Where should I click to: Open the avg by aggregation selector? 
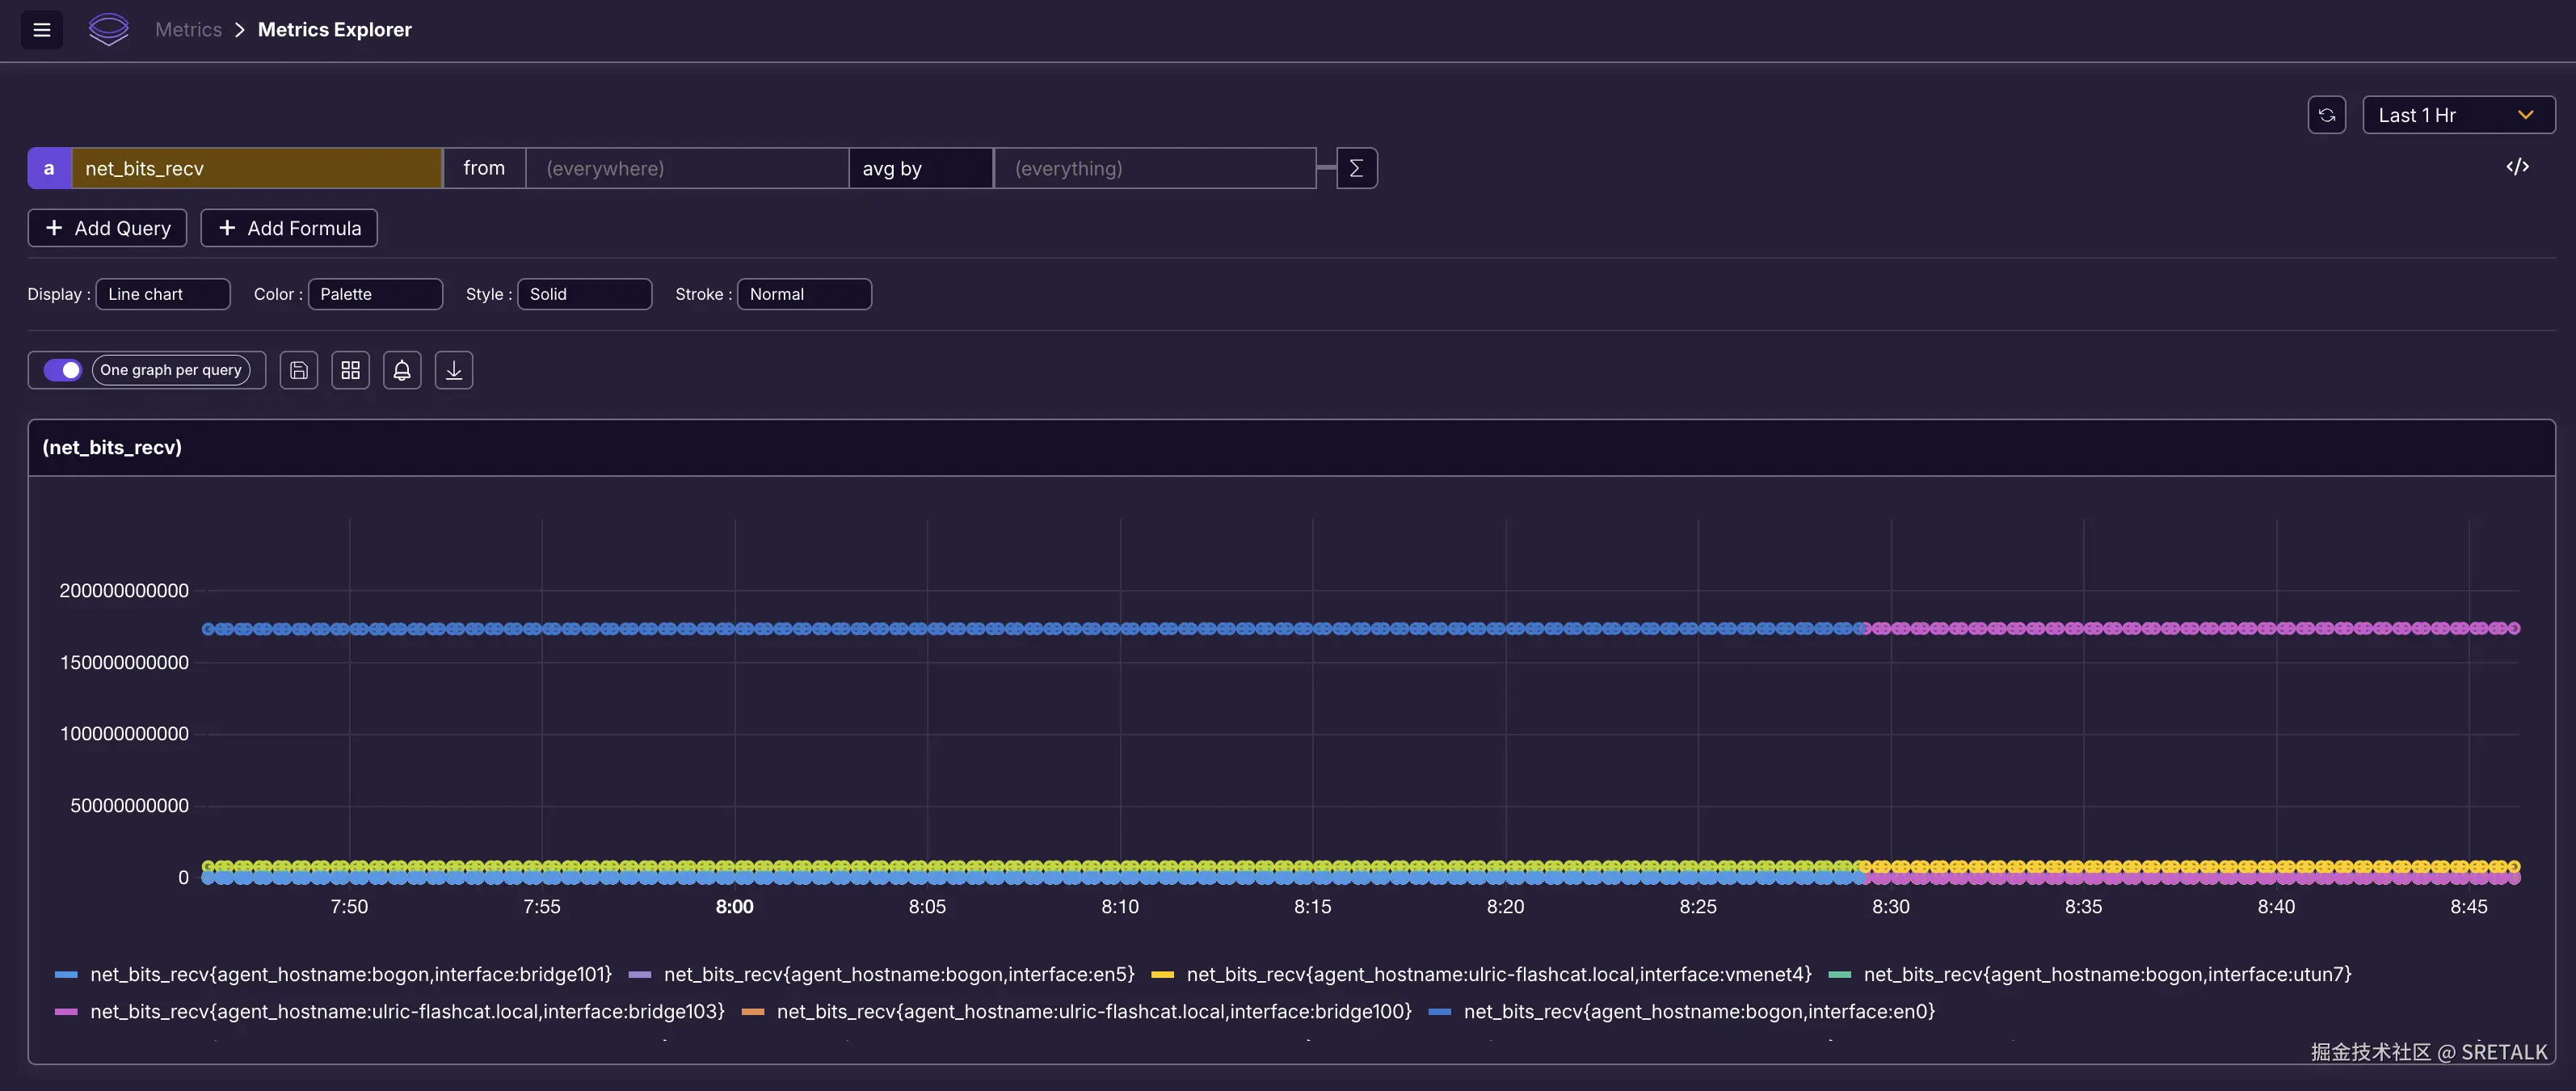920,168
